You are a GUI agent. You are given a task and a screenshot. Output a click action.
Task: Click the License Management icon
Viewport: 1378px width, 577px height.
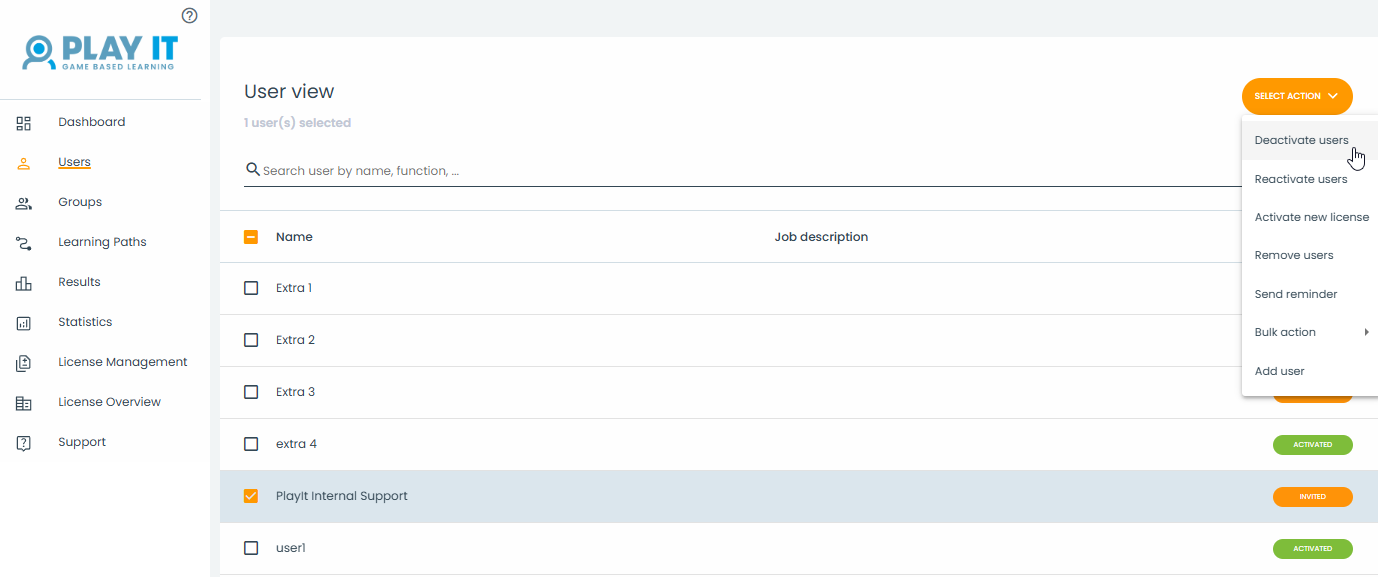click(x=24, y=363)
